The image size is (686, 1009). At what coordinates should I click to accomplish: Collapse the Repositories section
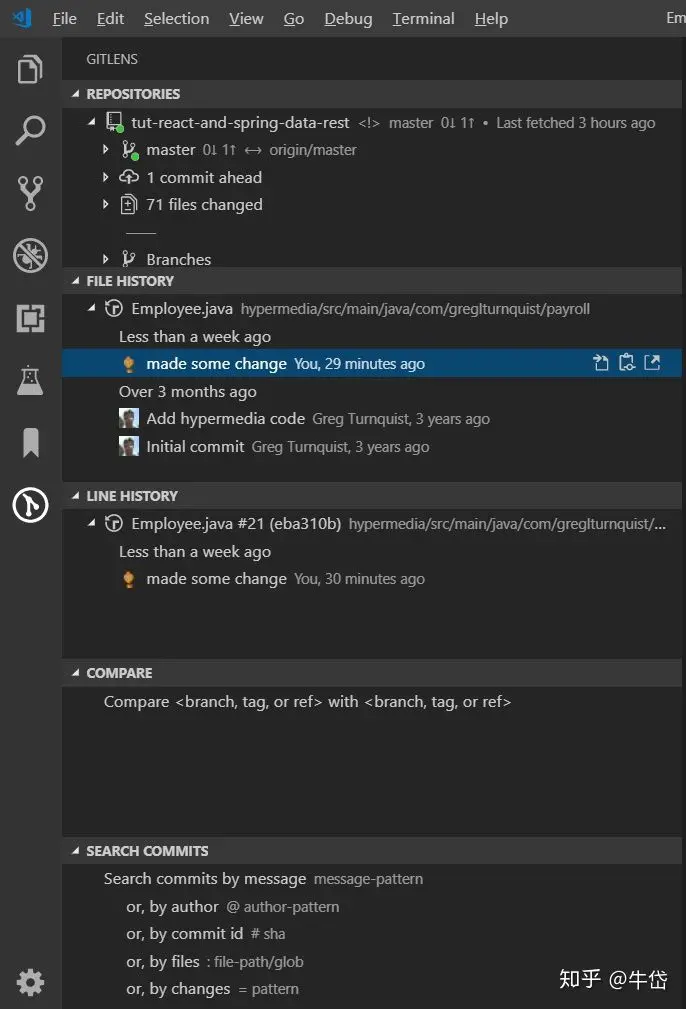coord(75,94)
